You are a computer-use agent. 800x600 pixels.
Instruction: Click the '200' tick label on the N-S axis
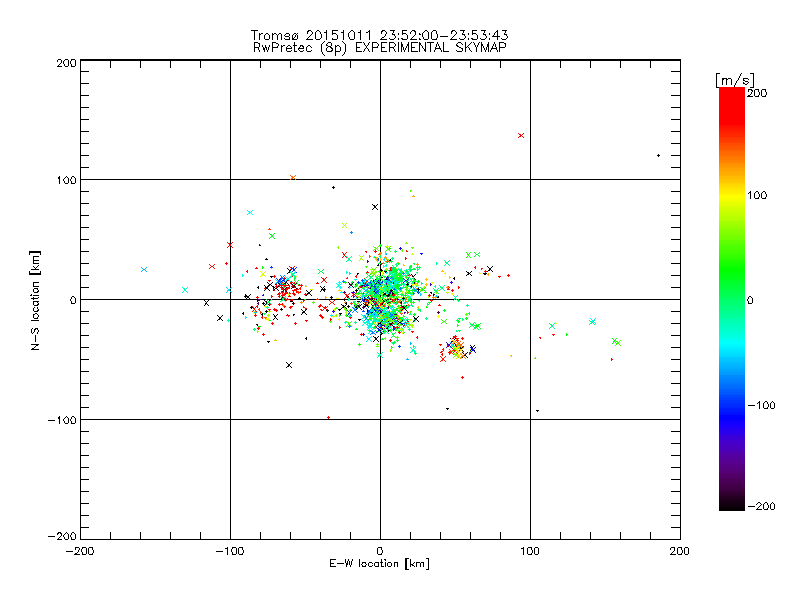pyautogui.click(x=66, y=63)
